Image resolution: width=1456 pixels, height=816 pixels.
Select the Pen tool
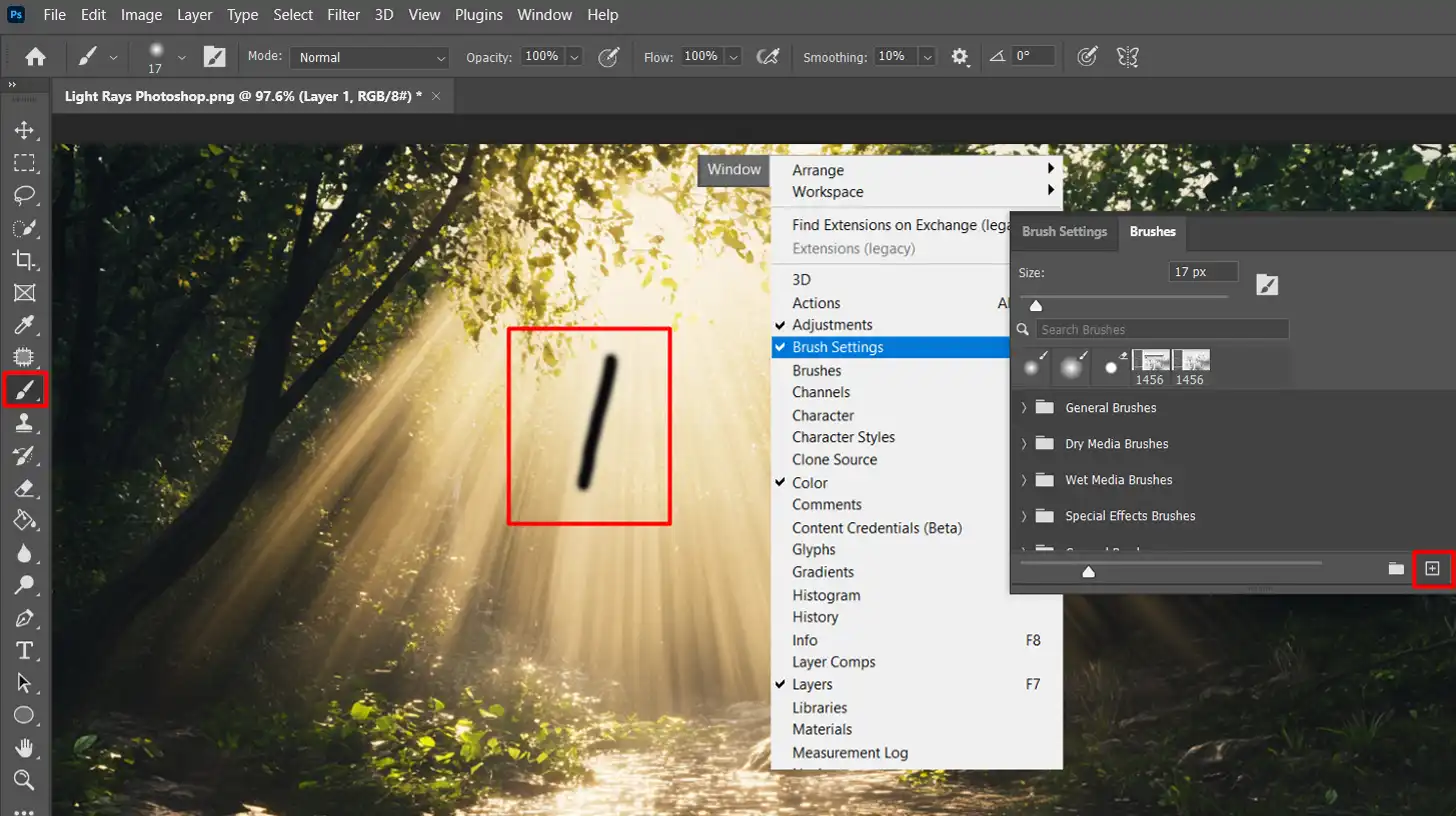click(x=24, y=618)
